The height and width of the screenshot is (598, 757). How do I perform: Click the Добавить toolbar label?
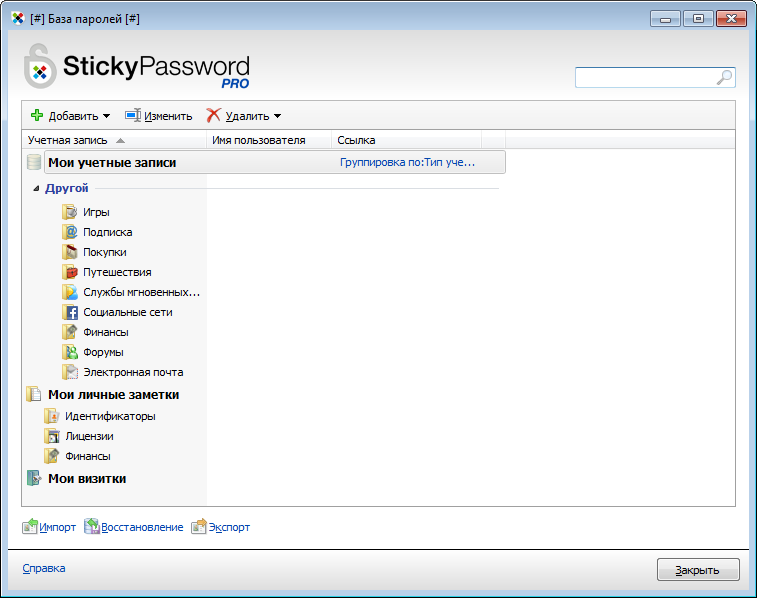point(73,116)
